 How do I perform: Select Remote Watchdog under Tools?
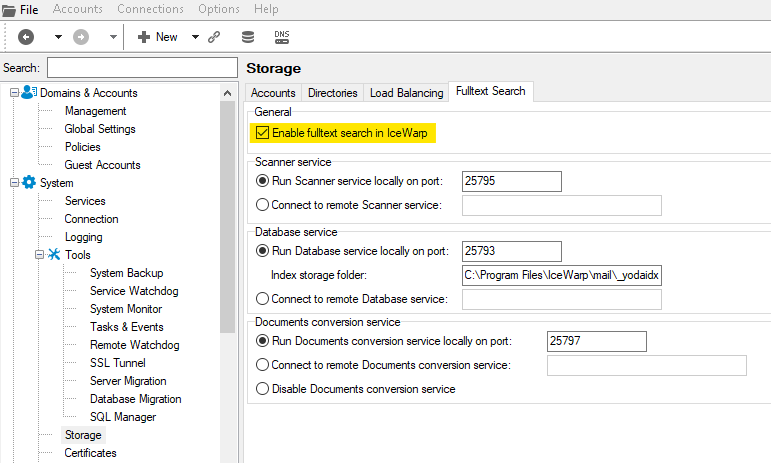tap(135, 345)
